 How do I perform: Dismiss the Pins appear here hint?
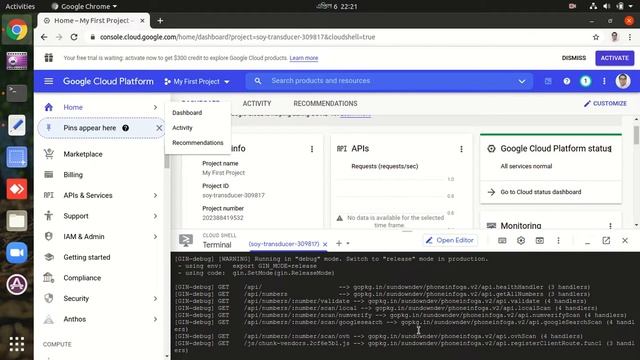tap(159, 128)
